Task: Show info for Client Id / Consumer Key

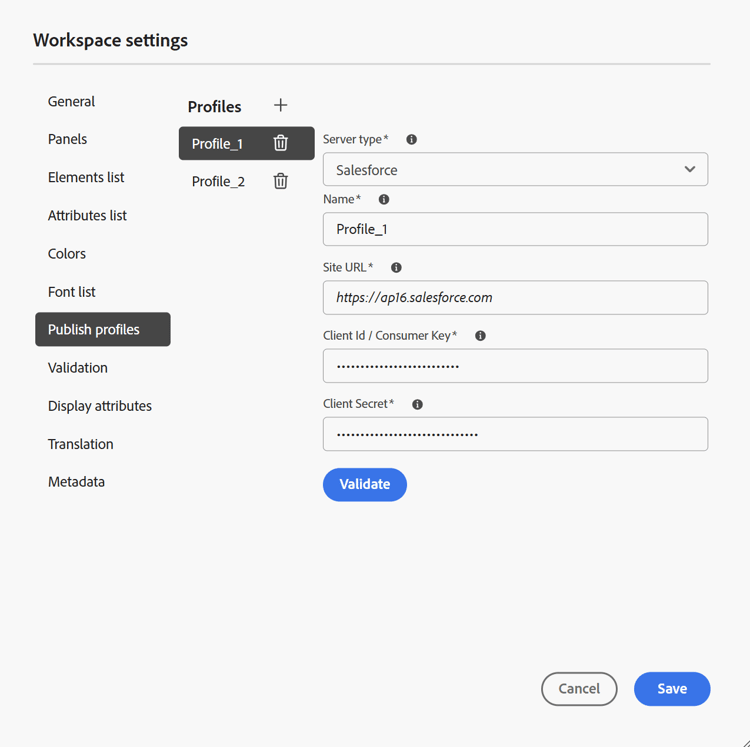Action: 480,336
